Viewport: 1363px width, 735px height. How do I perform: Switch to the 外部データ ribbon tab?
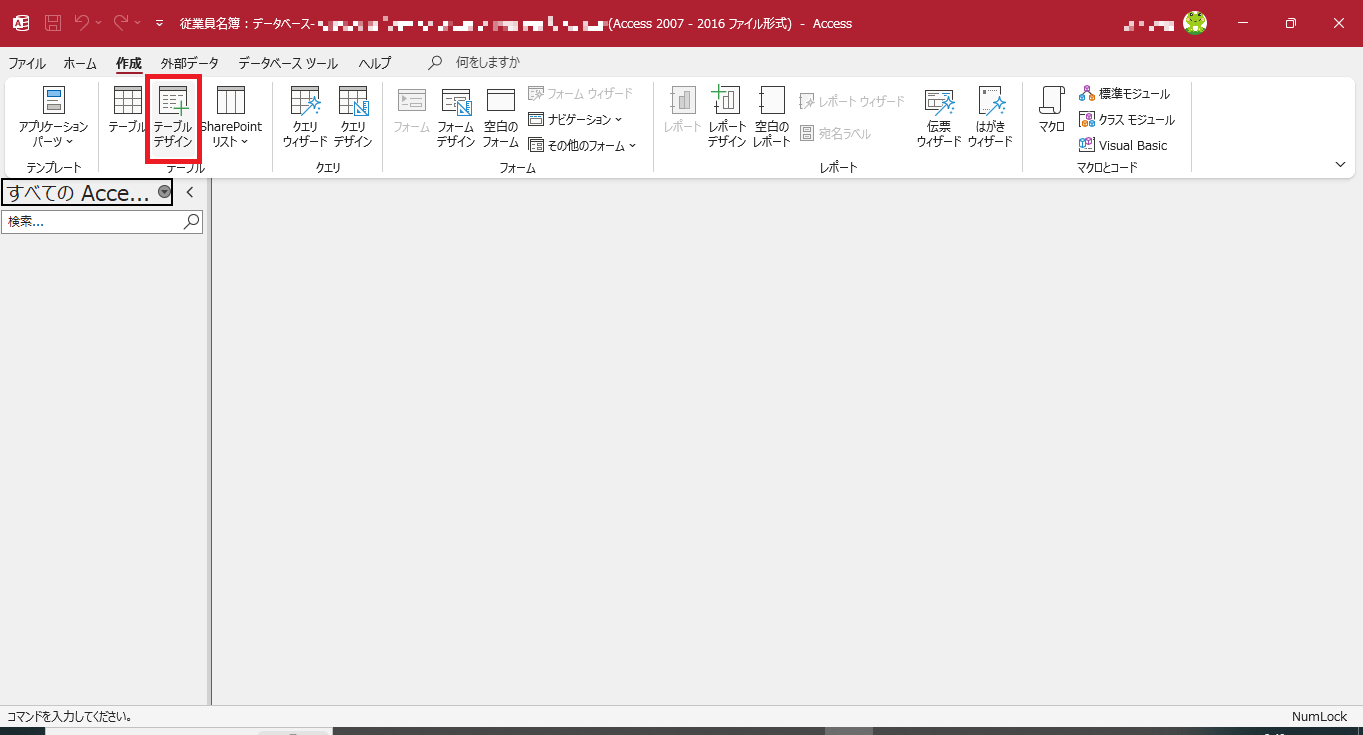point(189,62)
